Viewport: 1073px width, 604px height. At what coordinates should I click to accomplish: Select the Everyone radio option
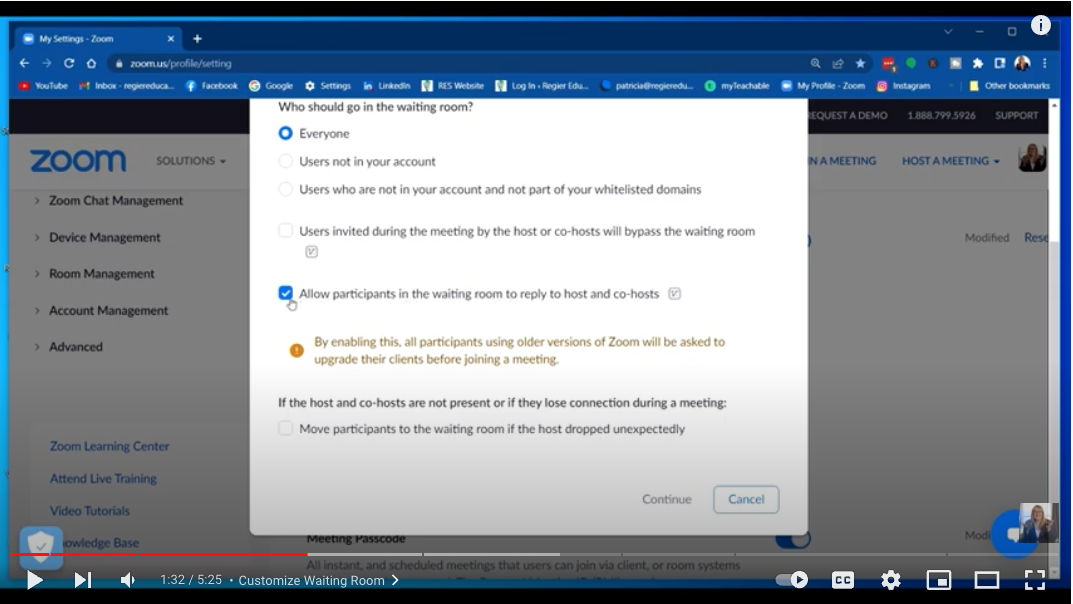[x=285, y=133]
